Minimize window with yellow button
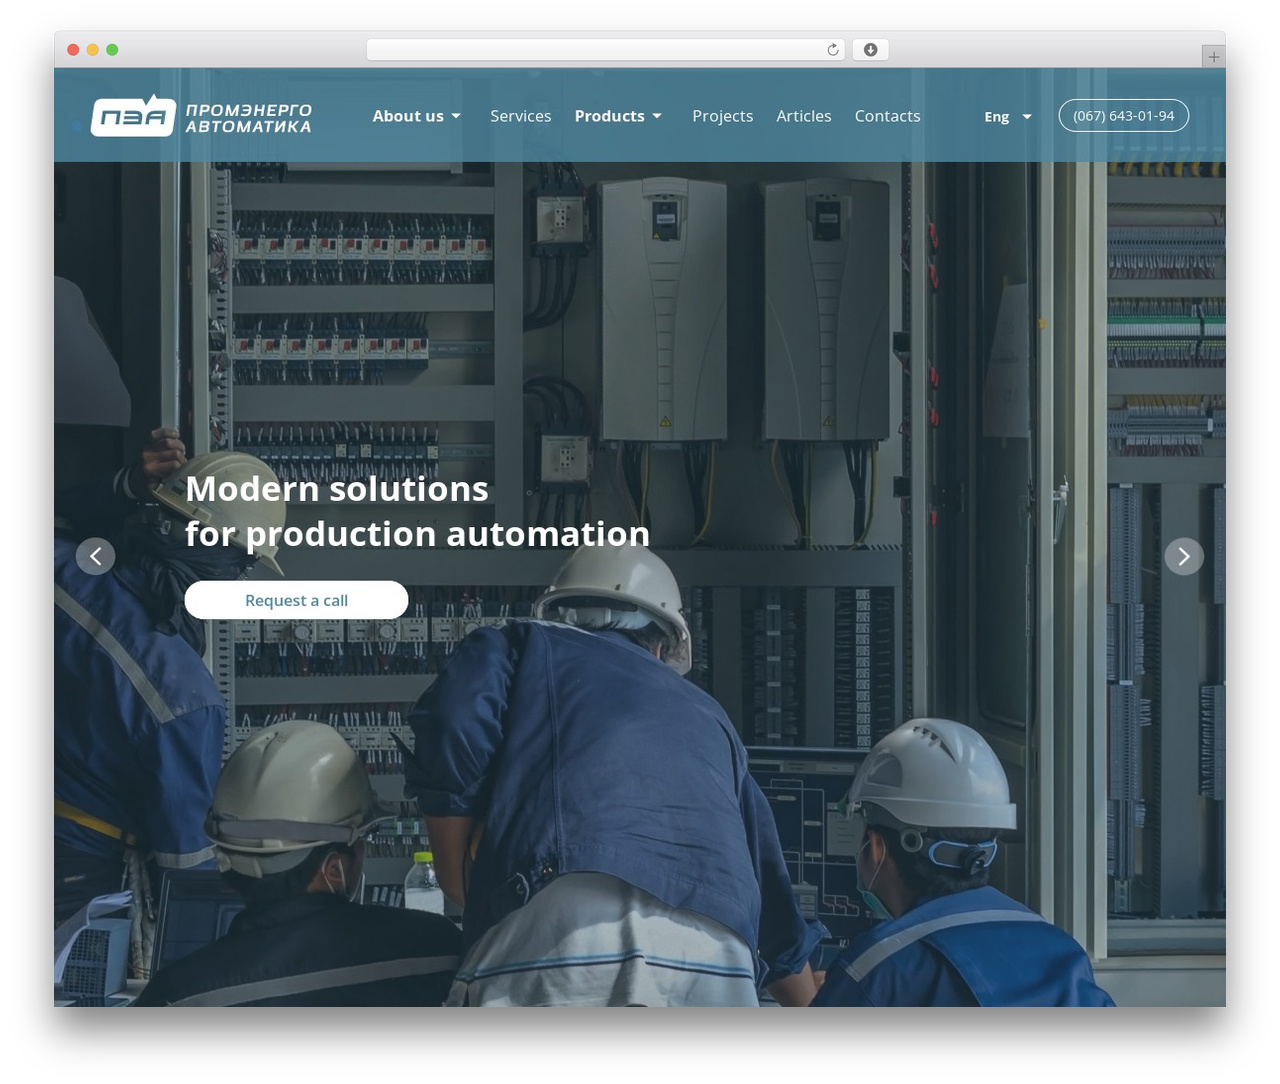This screenshot has width=1280, height=1084. point(92,50)
